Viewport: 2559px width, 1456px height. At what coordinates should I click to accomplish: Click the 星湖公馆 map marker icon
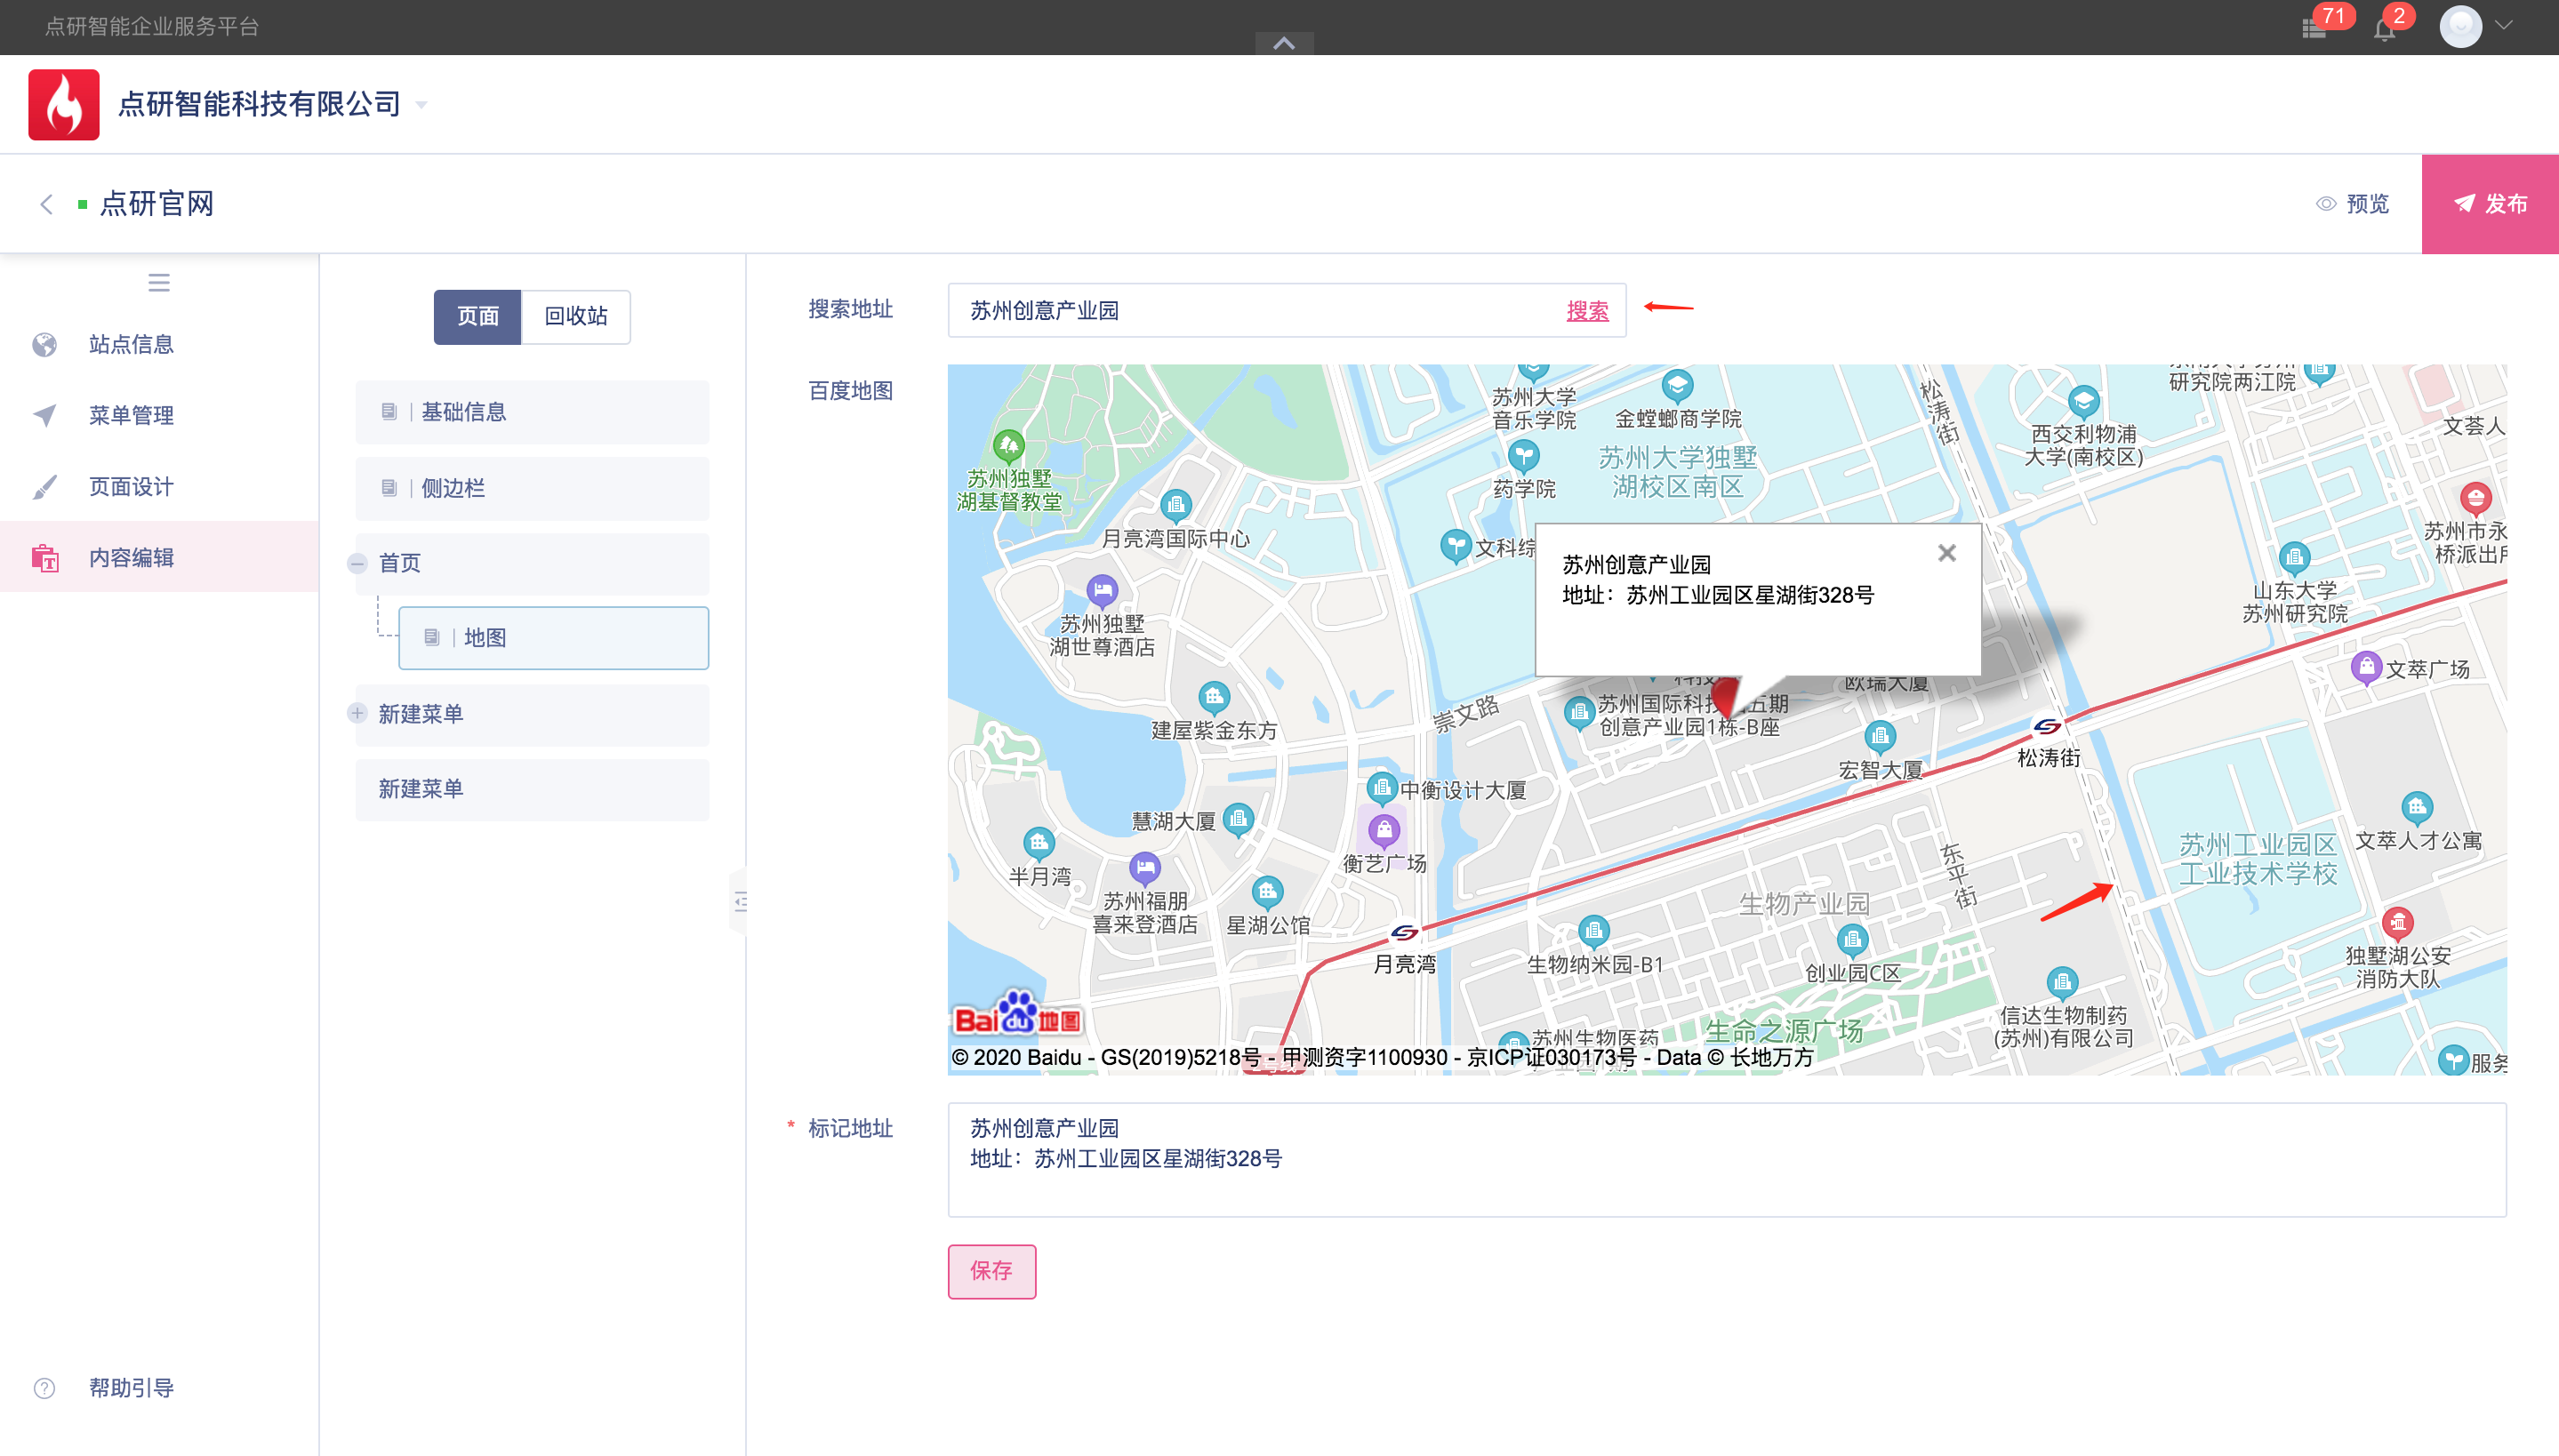(1267, 892)
